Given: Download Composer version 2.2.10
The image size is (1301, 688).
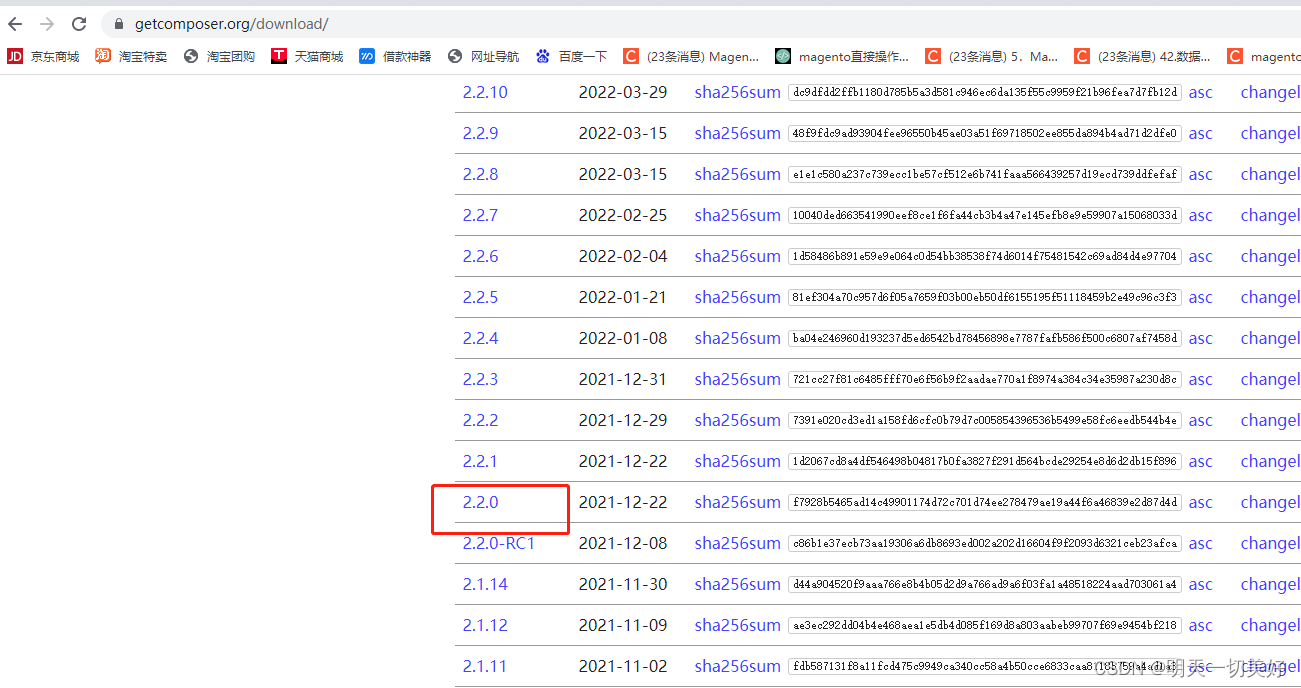Looking at the screenshot, I should point(485,92).
